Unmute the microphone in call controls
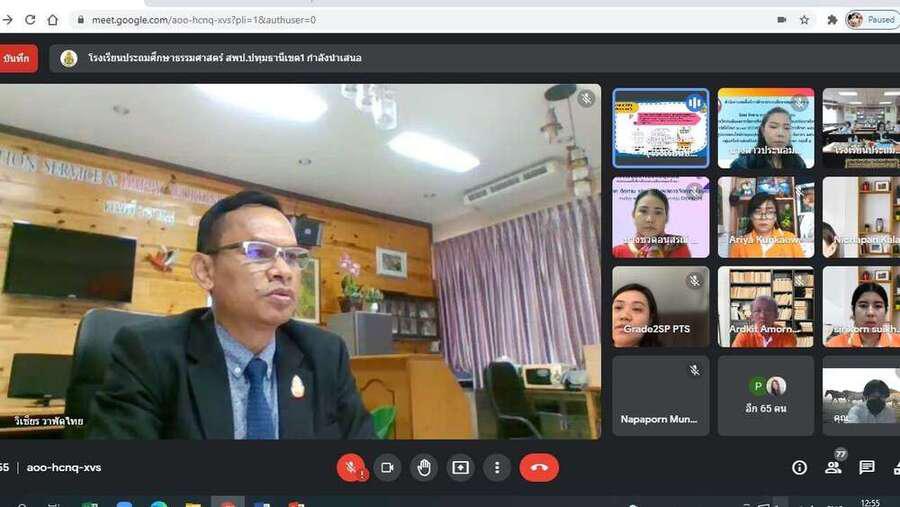This screenshot has height=507, width=900. coord(350,467)
